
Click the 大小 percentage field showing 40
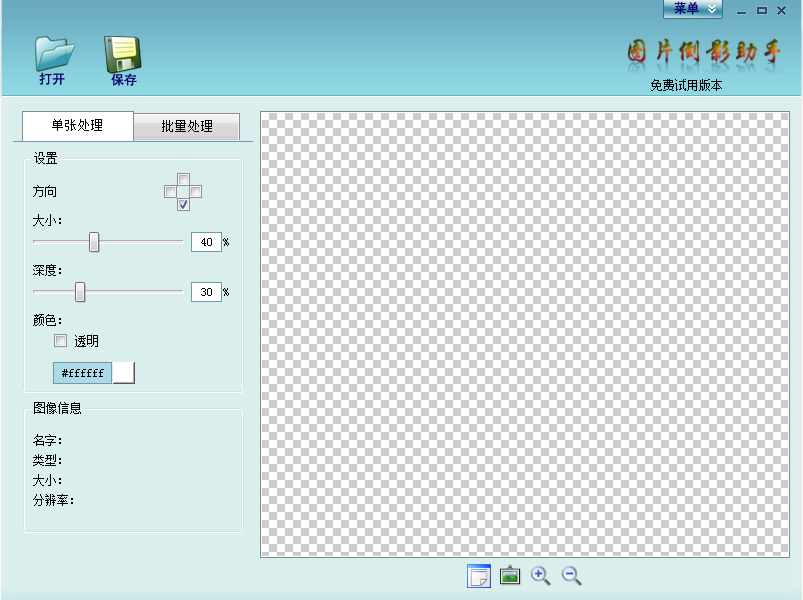click(x=206, y=242)
